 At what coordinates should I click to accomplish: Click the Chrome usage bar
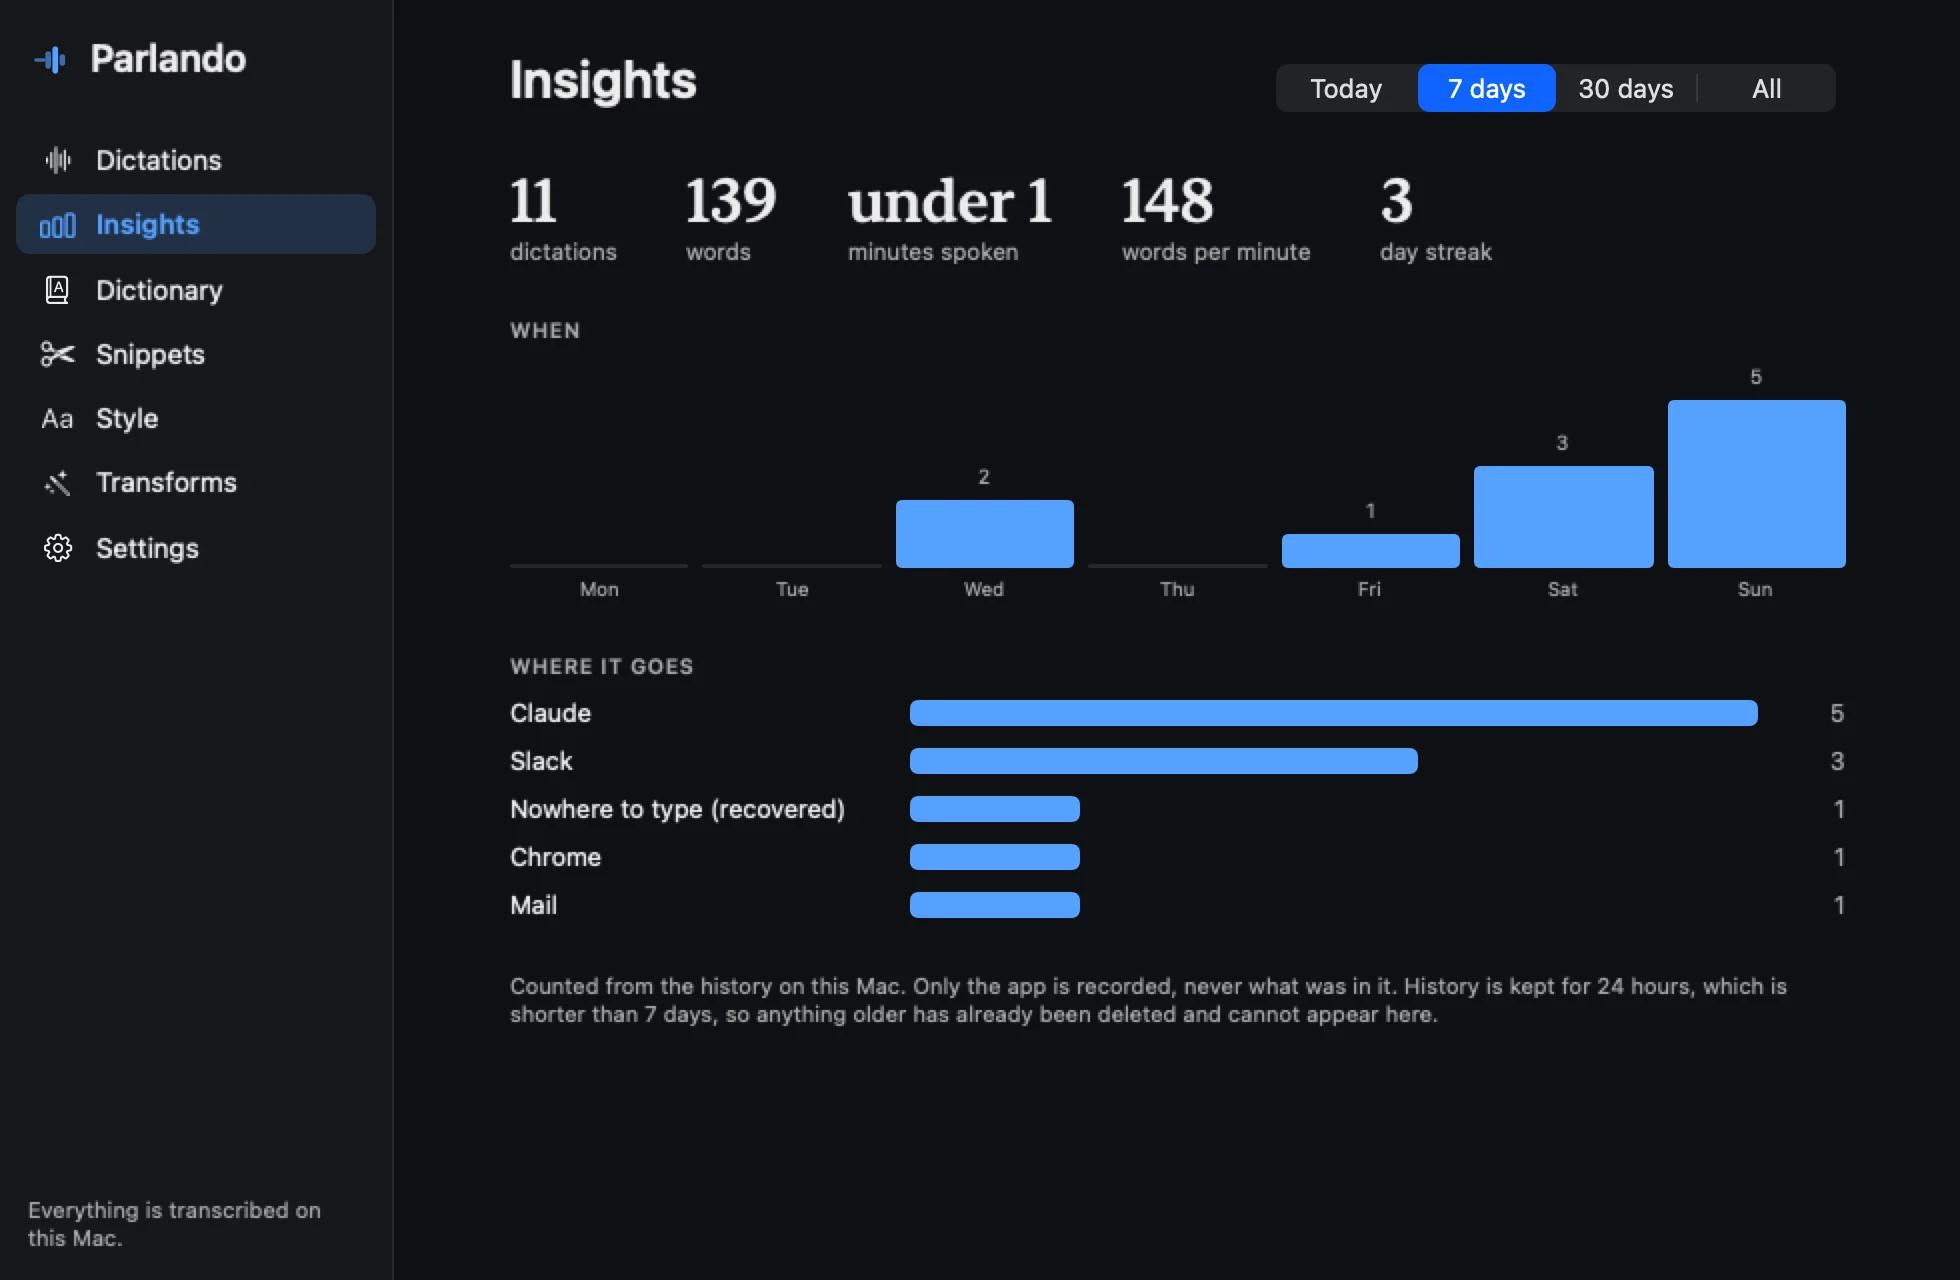[995, 857]
